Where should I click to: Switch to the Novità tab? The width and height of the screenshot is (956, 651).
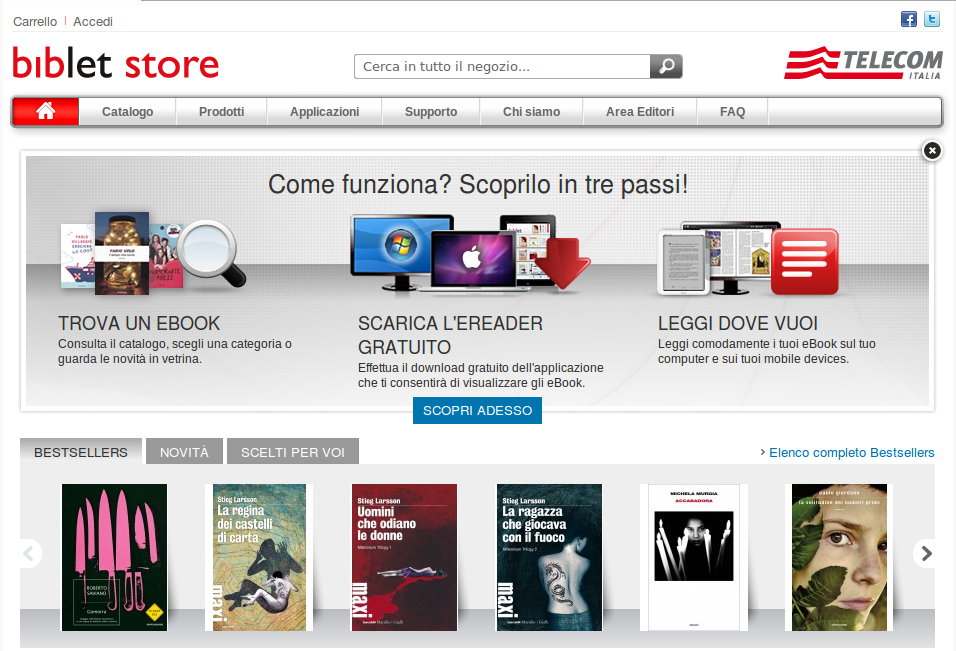(x=184, y=452)
